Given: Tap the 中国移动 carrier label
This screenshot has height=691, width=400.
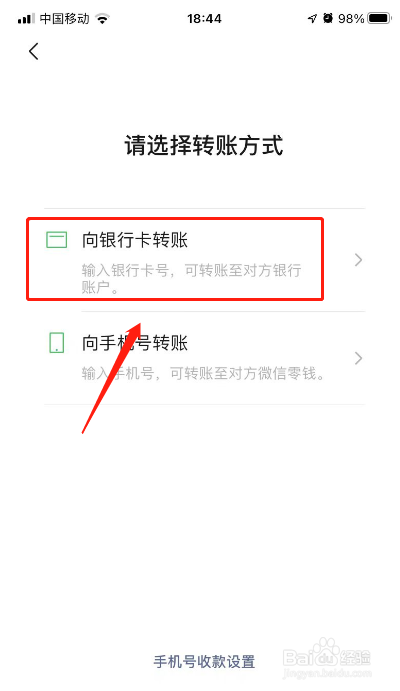Looking at the screenshot, I should (x=64, y=19).
